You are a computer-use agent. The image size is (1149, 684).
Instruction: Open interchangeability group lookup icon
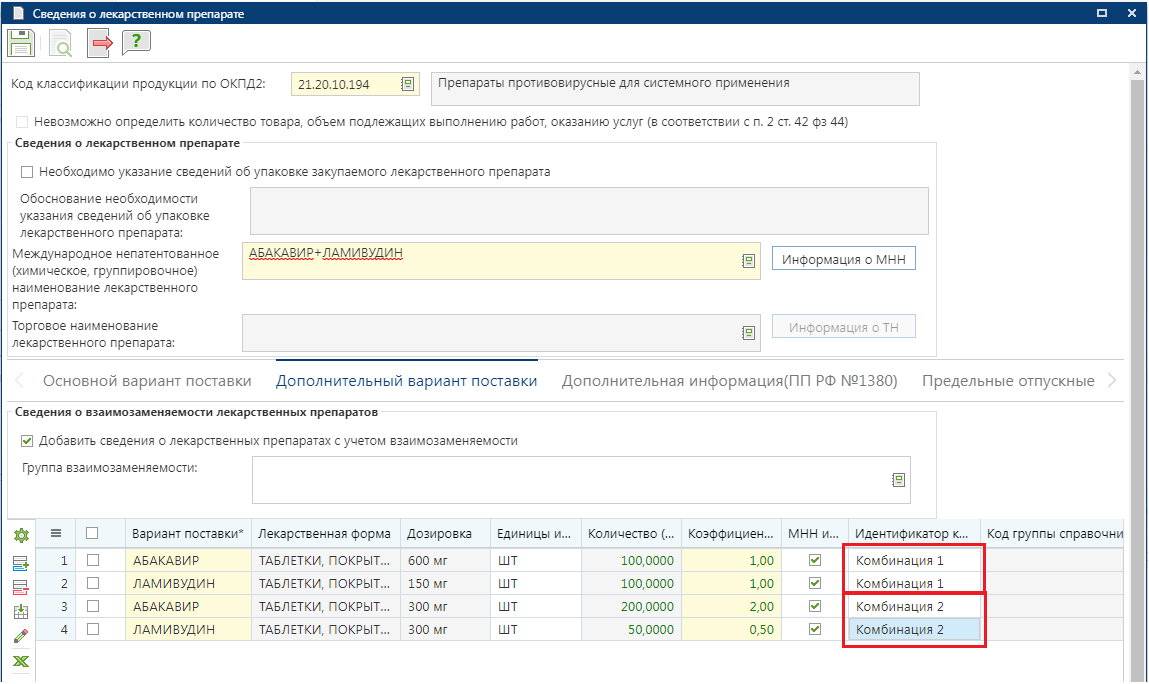coord(898,479)
